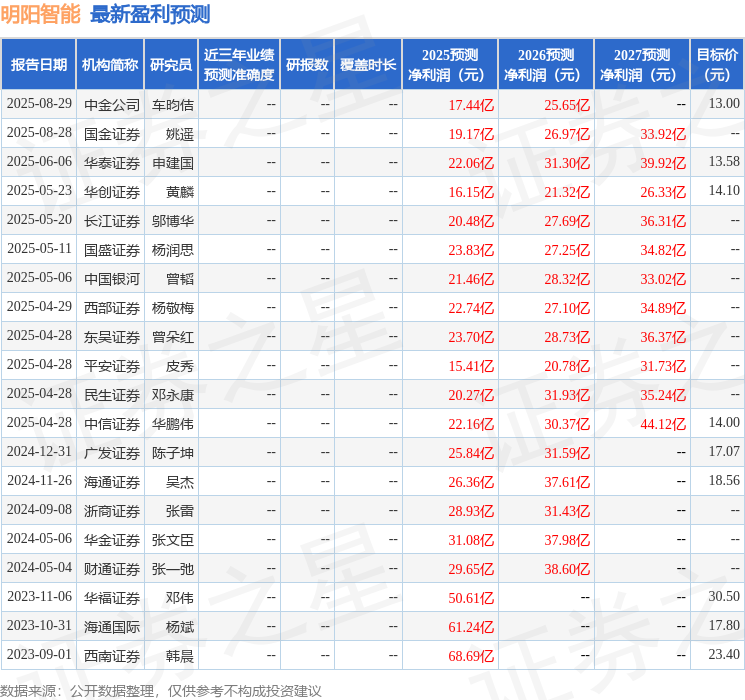Select the 25.65亿 profit value
Image resolution: width=745 pixels, height=700 pixels.
(567, 105)
